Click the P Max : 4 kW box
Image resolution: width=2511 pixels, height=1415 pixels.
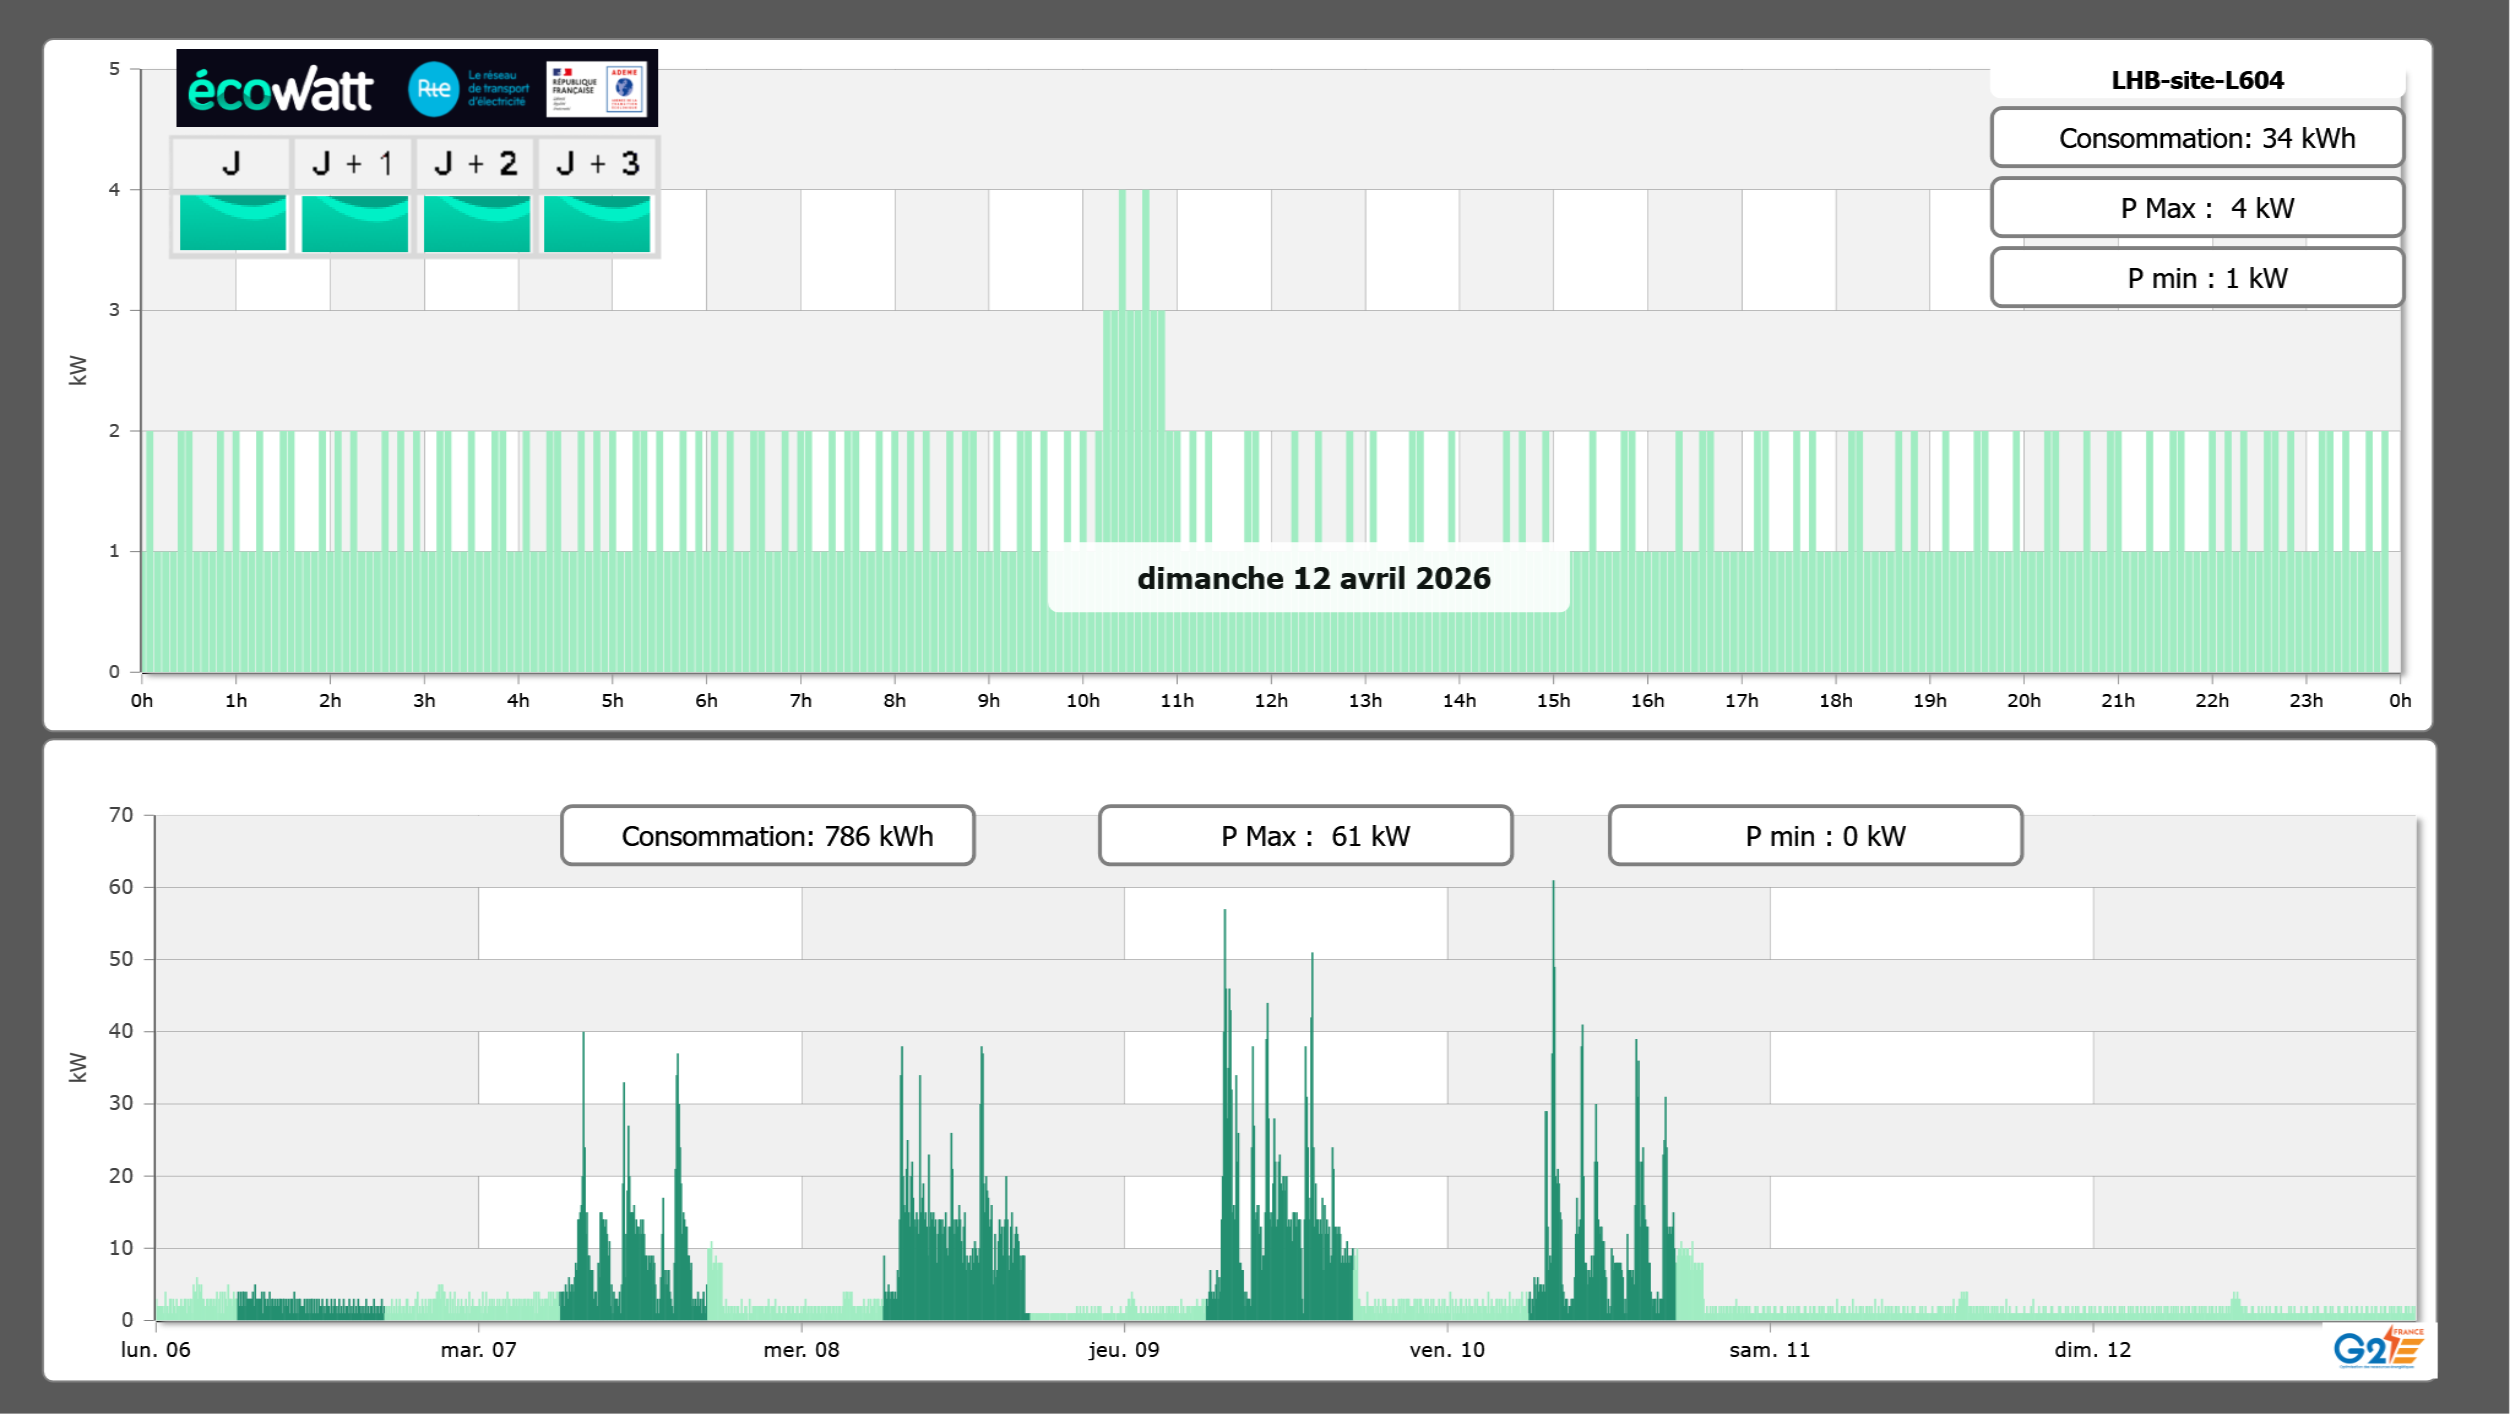coord(2197,208)
